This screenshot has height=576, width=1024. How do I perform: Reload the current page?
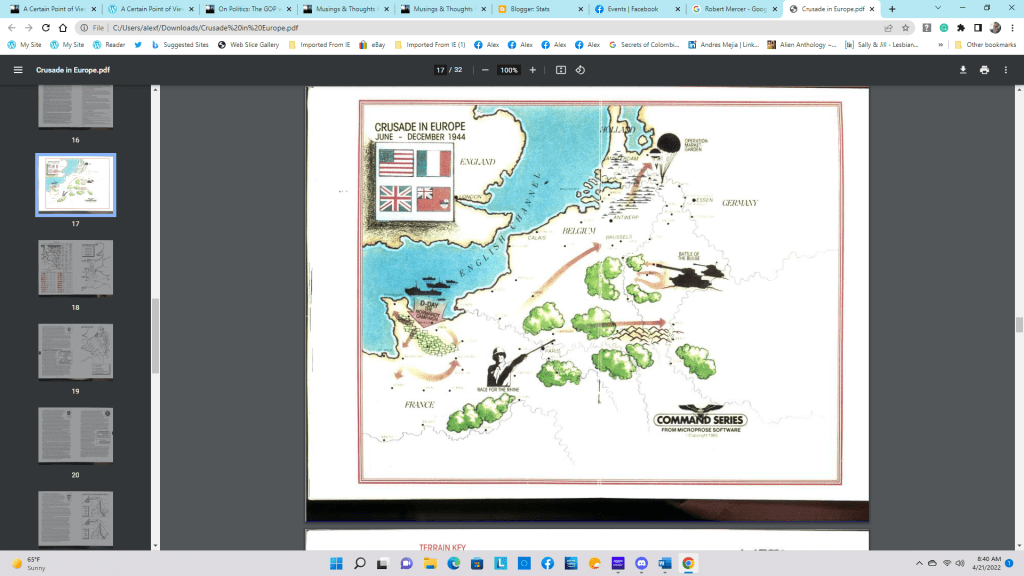[63, 28]
